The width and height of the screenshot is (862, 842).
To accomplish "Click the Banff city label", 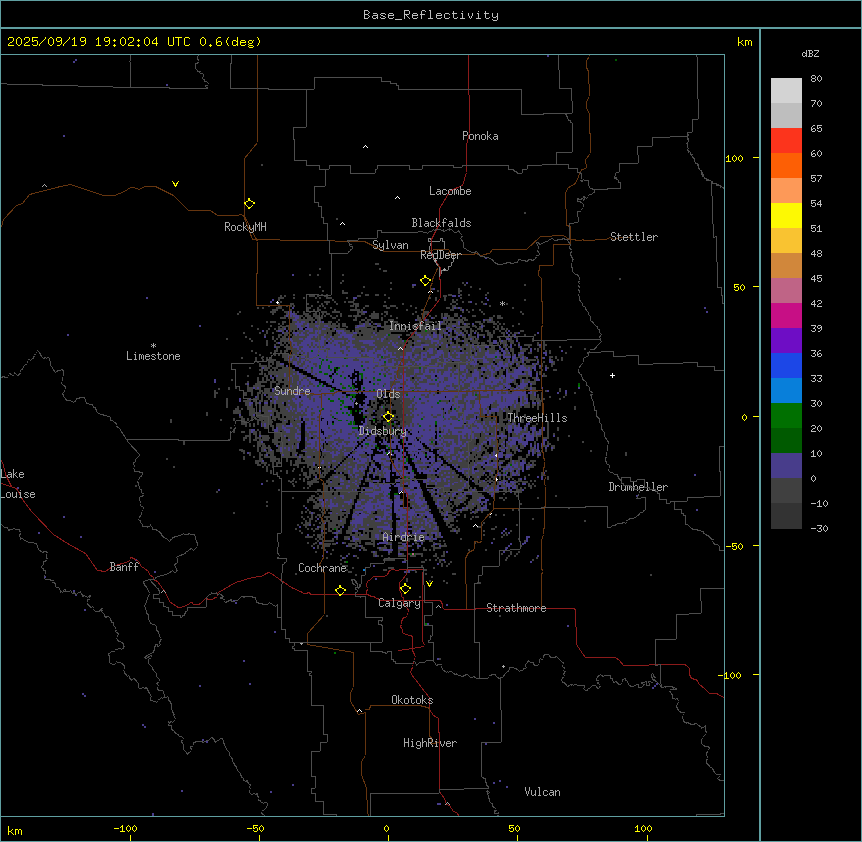I will pos(124,567).
